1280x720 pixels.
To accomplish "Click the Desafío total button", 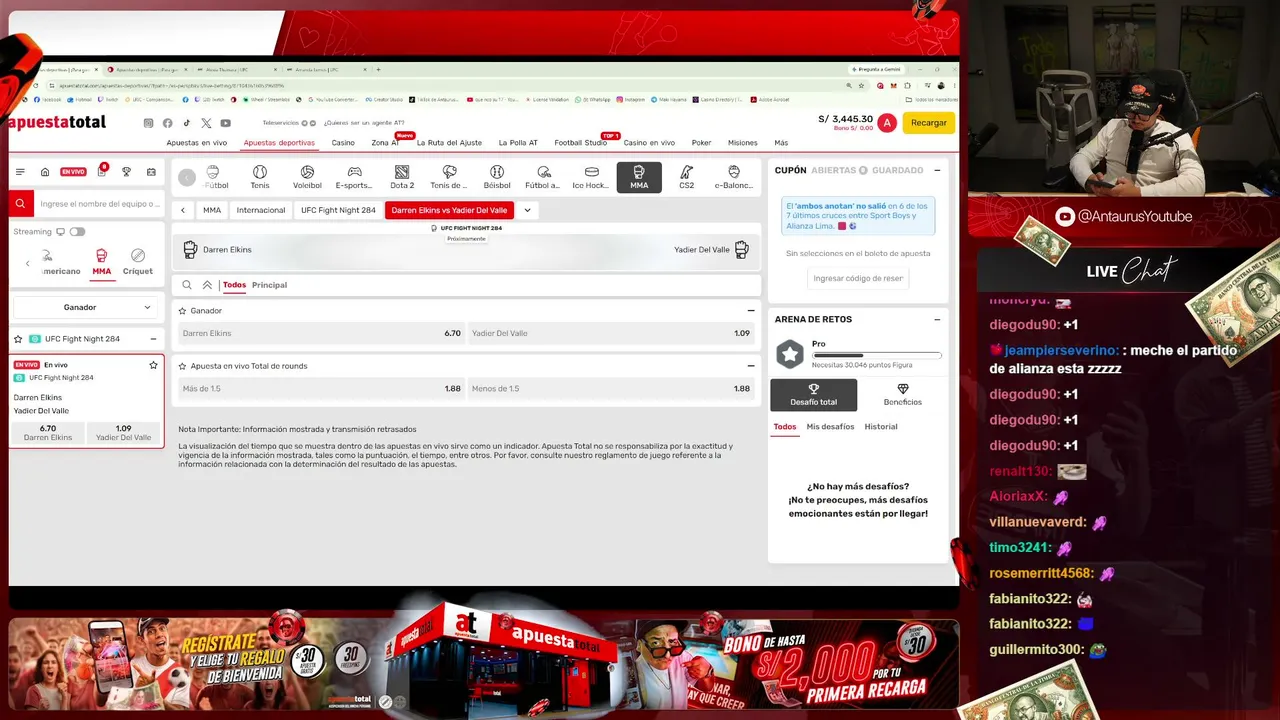I will pos(813,395).
